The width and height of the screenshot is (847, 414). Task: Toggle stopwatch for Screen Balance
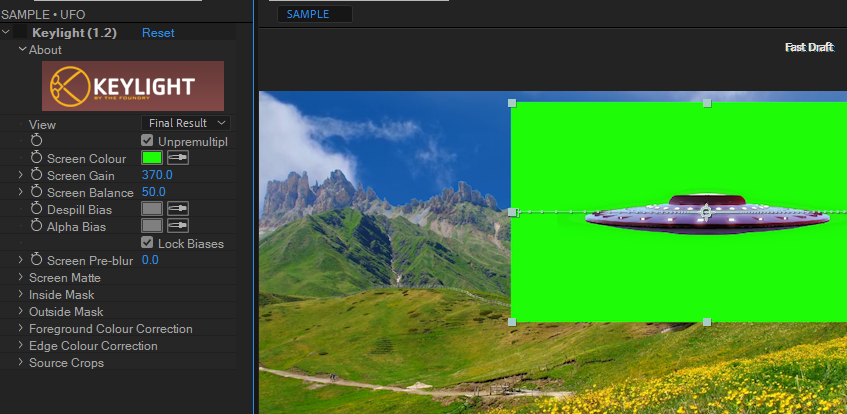coord(36,192)
